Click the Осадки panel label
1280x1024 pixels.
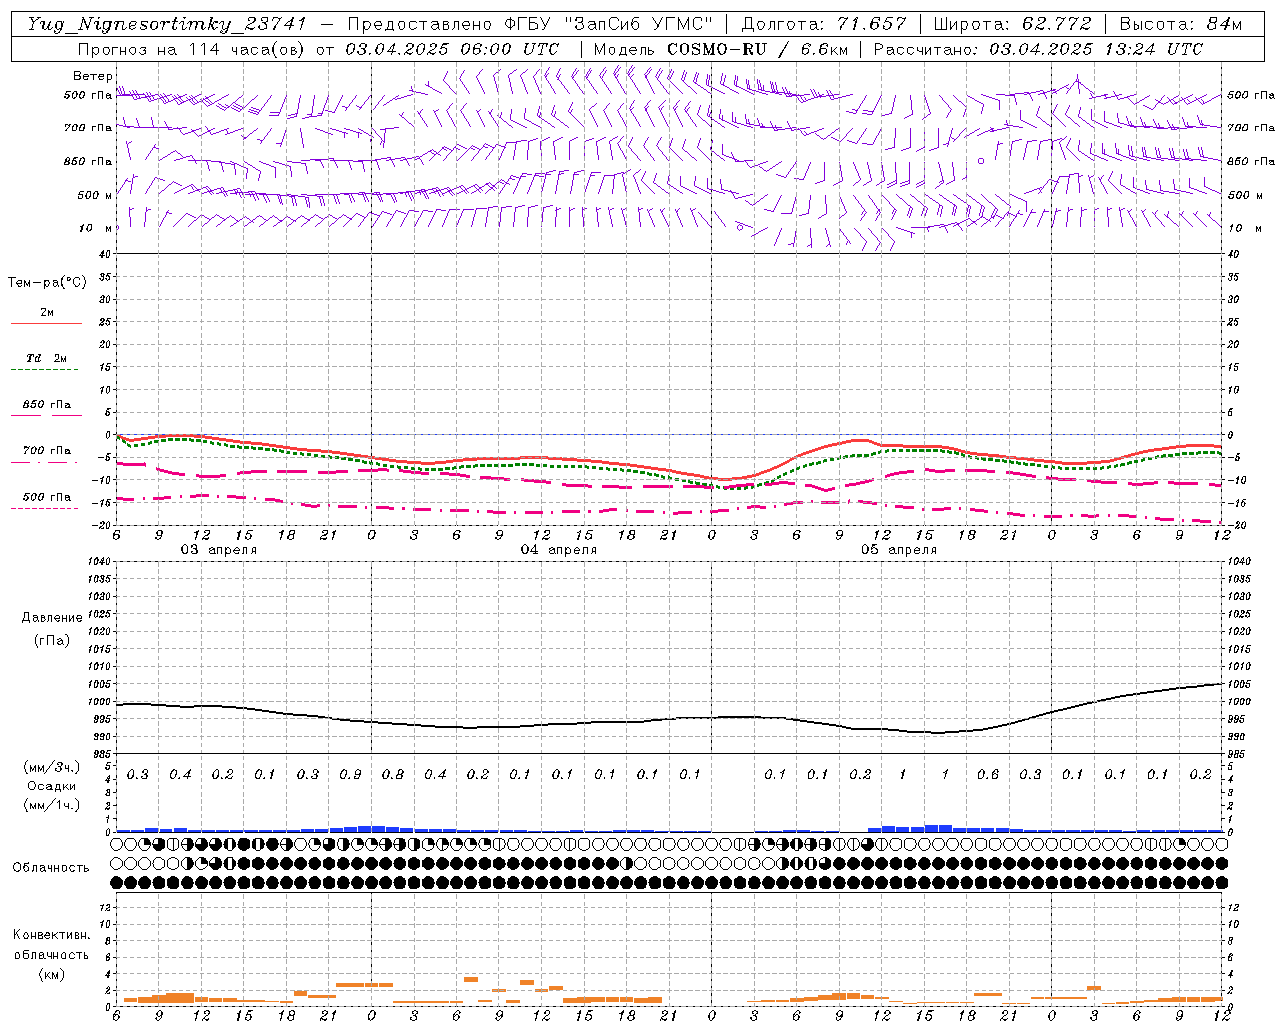click(x=52, y=786)
